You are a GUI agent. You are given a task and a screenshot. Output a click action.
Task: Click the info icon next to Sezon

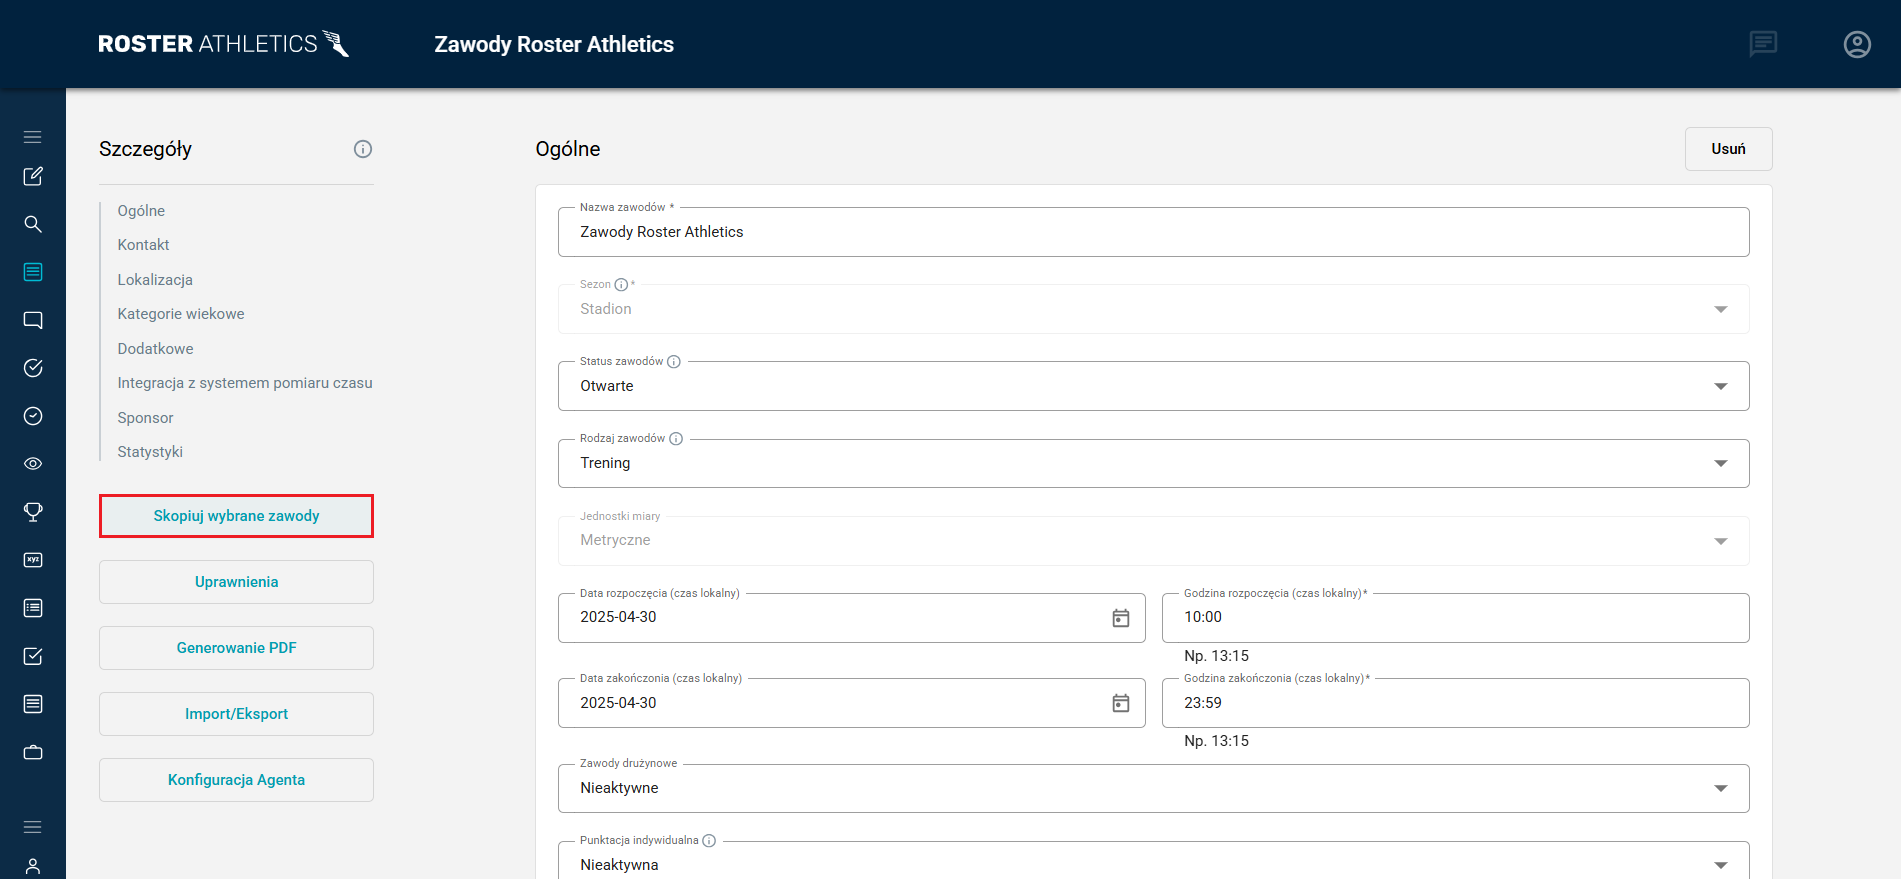(621, 285)
